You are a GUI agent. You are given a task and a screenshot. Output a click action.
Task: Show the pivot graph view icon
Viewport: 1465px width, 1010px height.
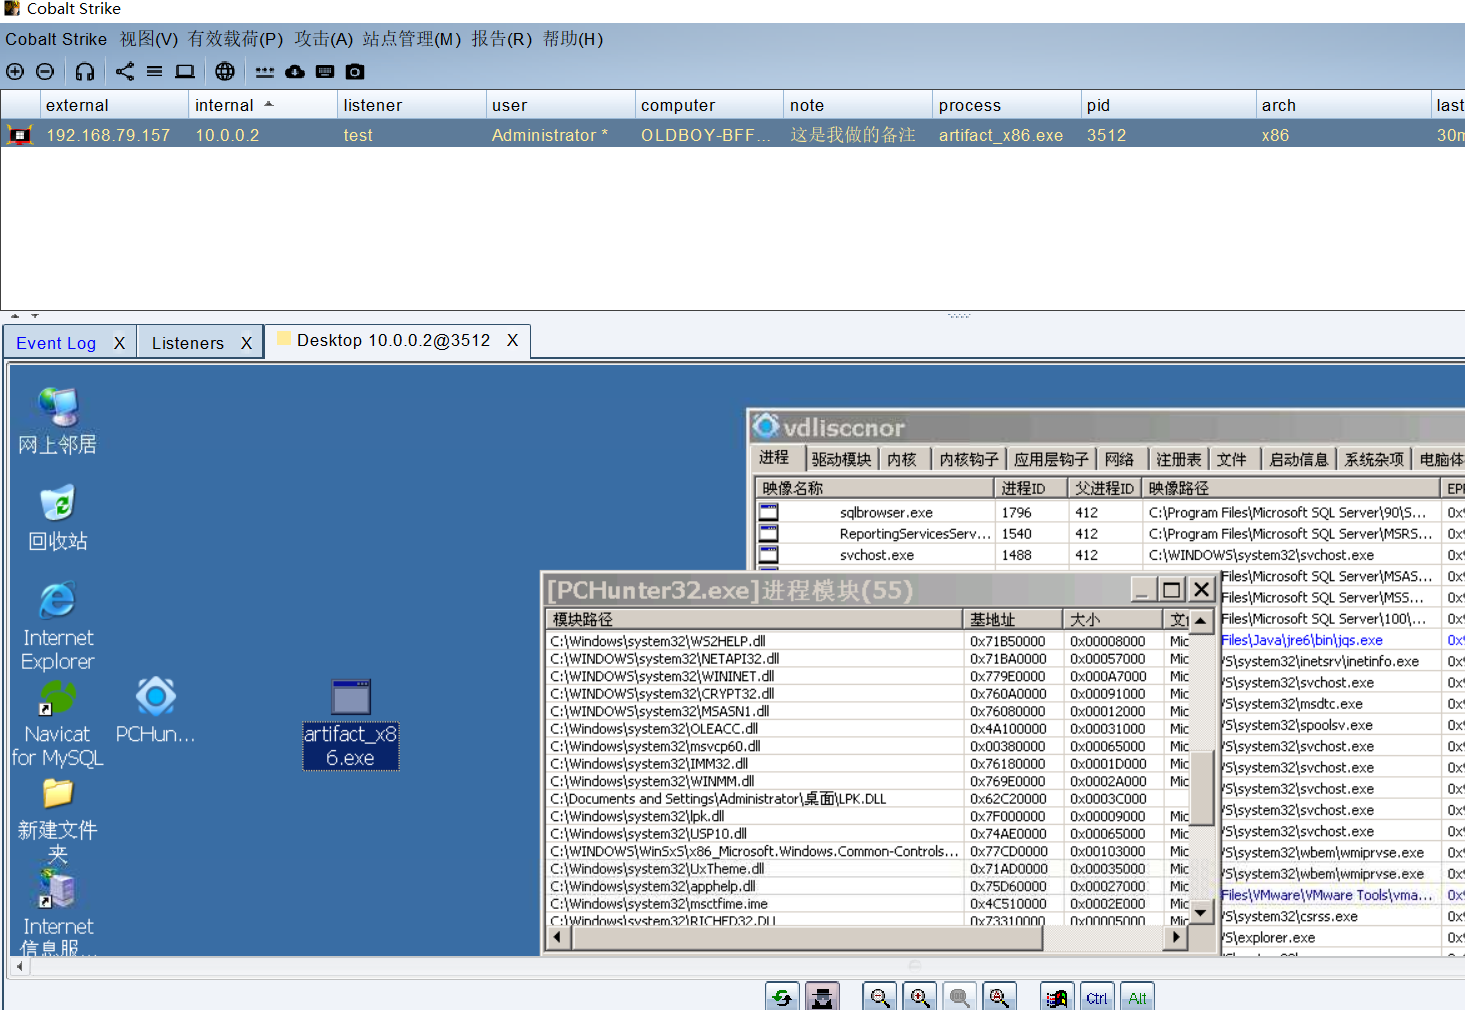[125, 71]
